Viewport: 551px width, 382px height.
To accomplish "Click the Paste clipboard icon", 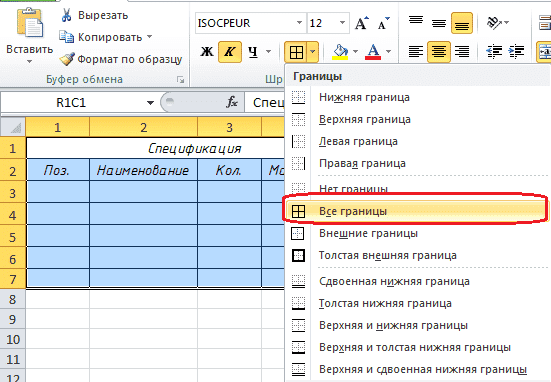I will [x=29, y=22].
